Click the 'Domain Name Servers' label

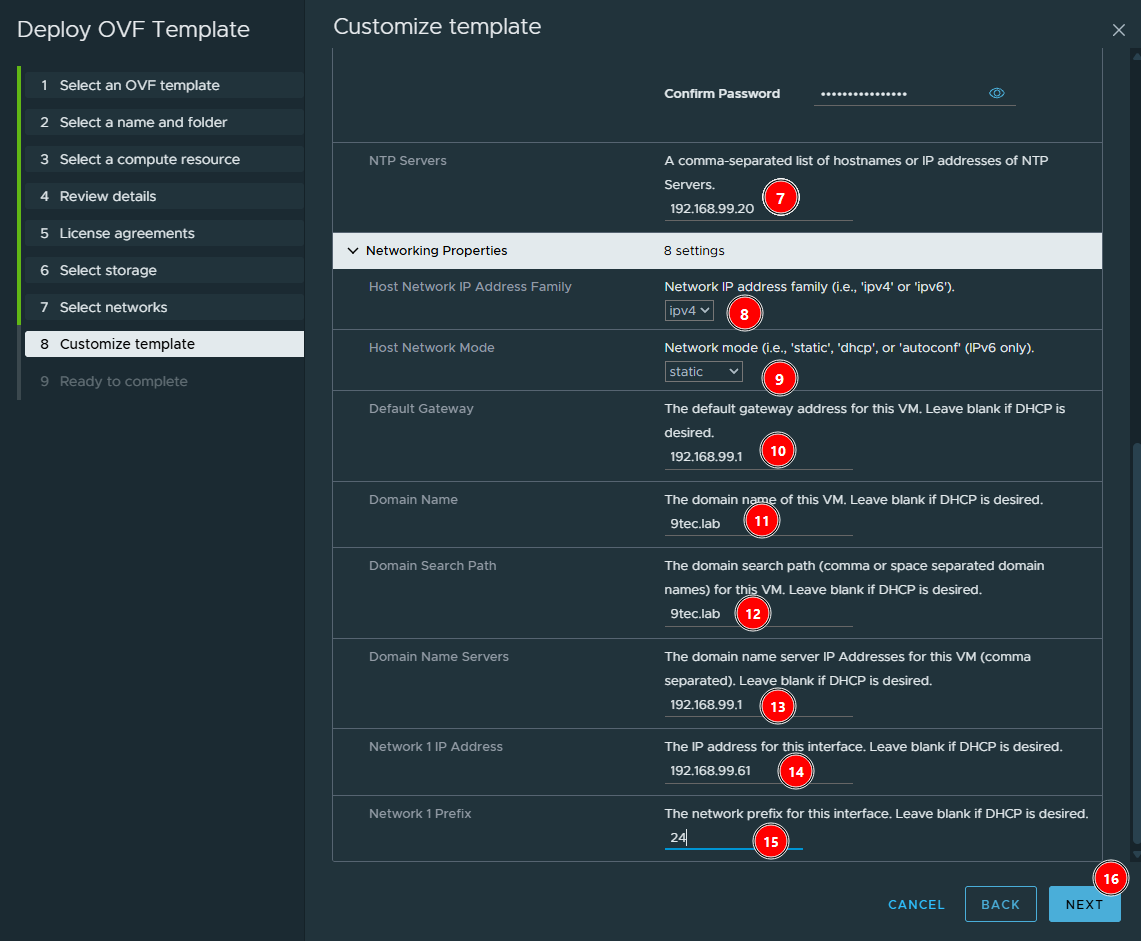[439, 656]
